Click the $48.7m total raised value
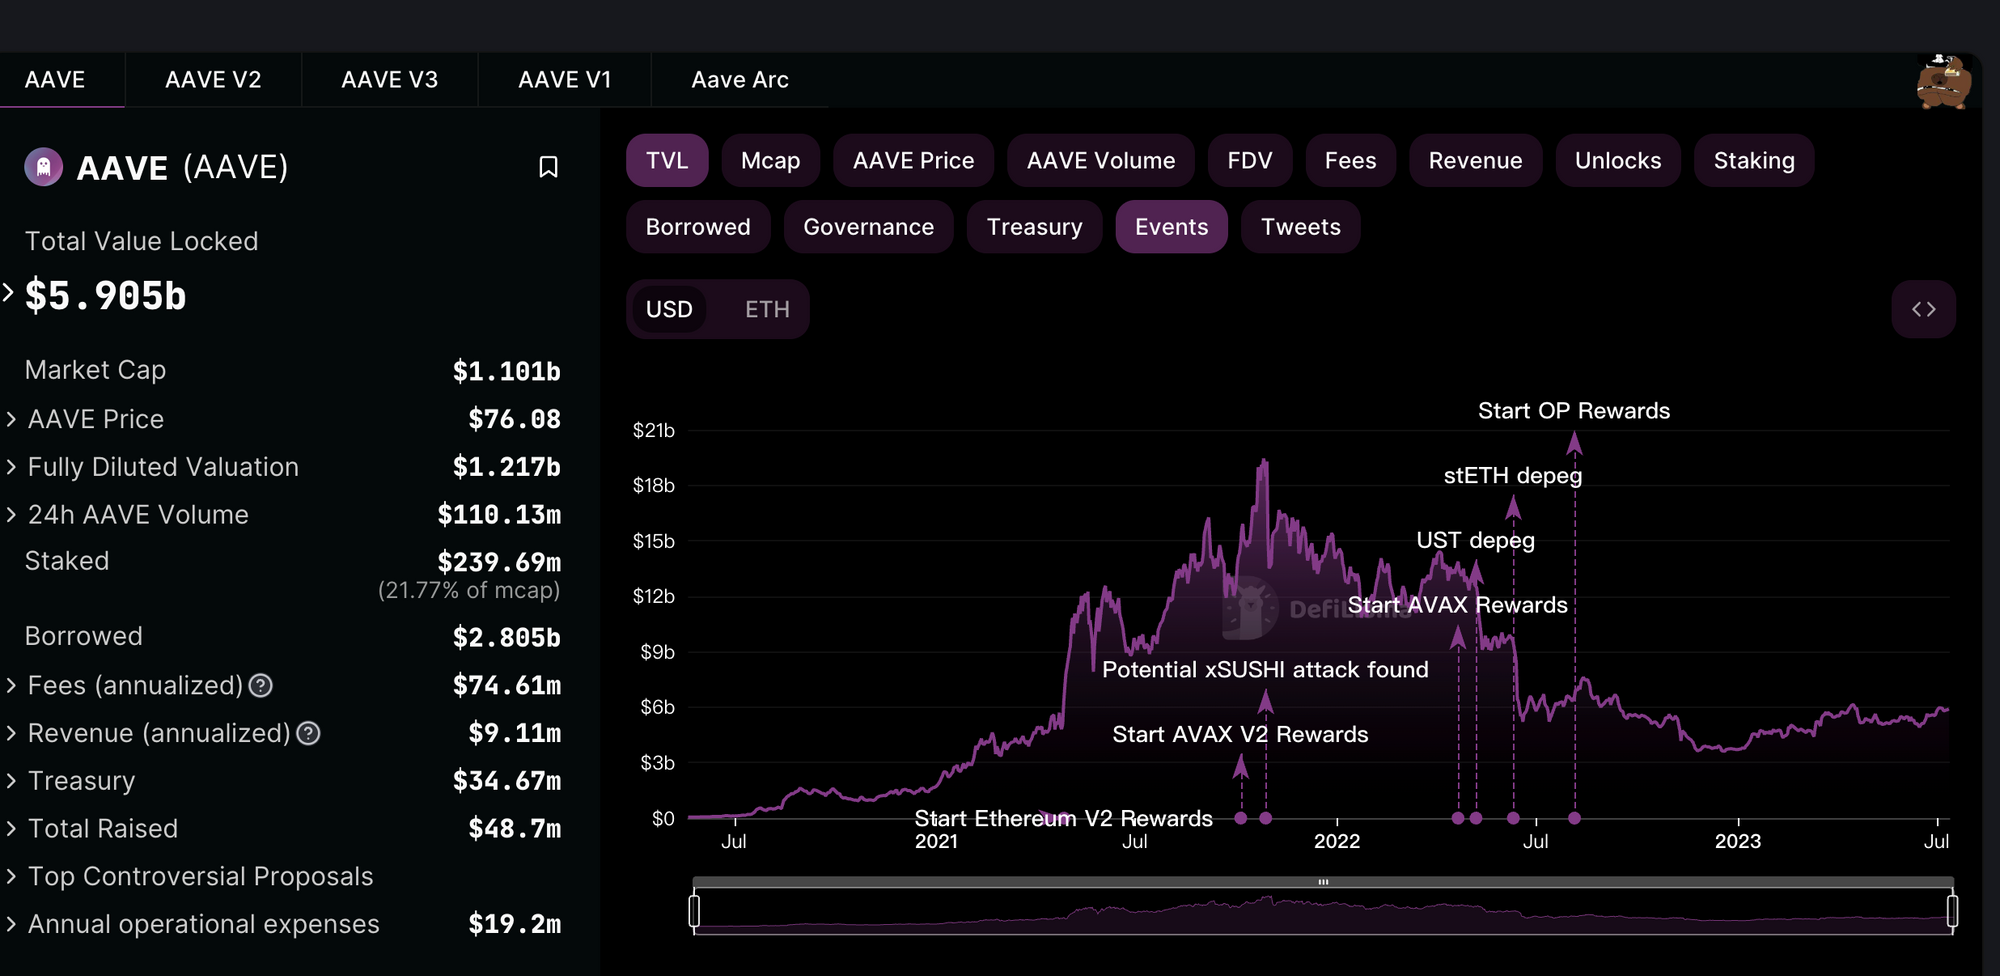The height and width of the screenshot is (976, 2000). point(514,829)
